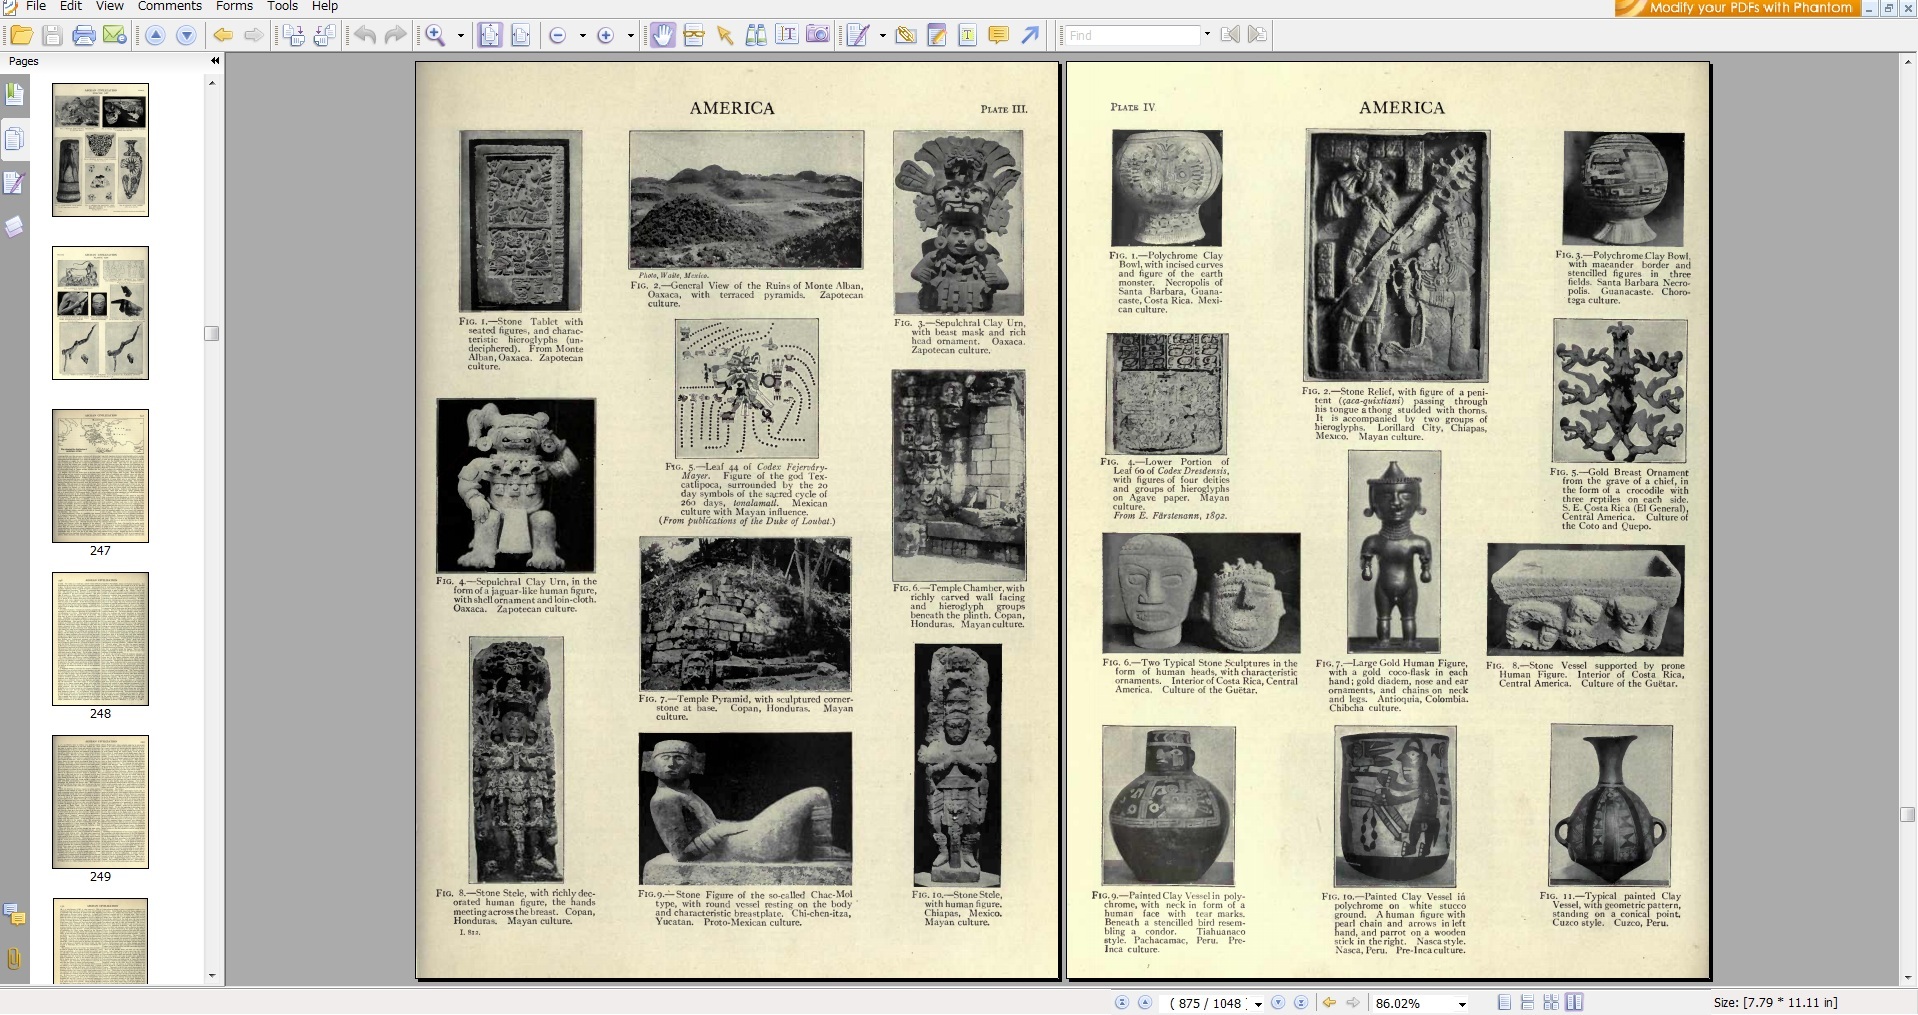Open the Tools menu
Image resolution: width=1918 pixels, height=1015 pixels.
click(x=282, y=6)
